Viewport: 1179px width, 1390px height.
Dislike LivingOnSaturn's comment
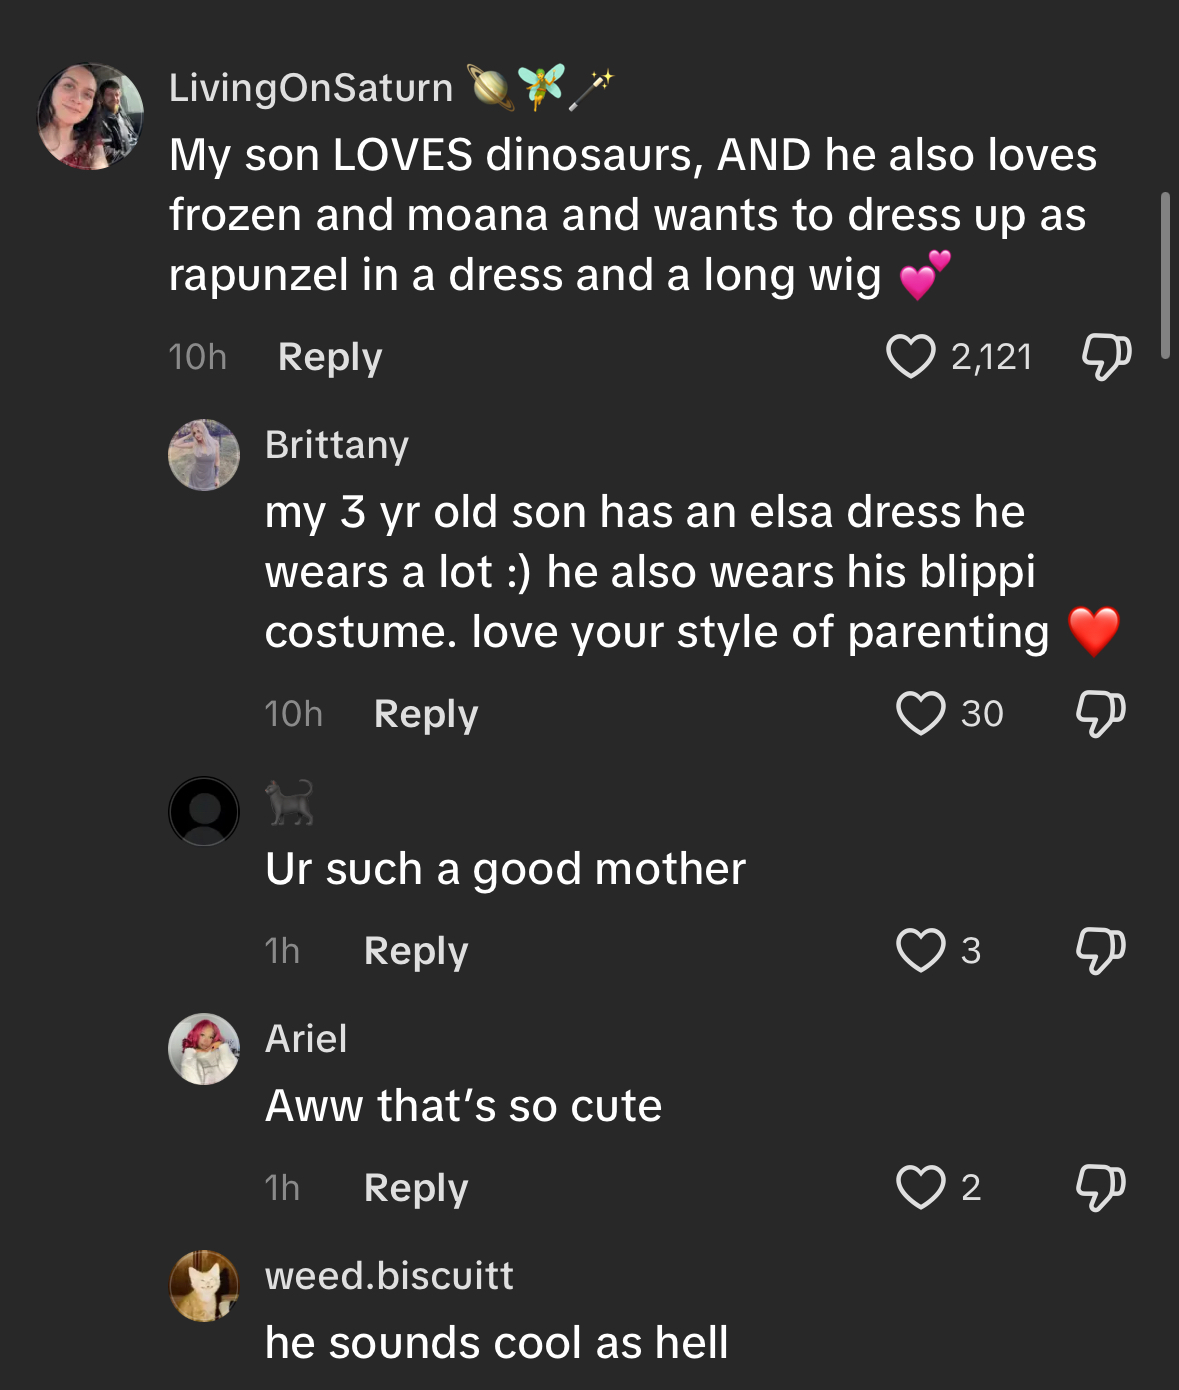[x=1106, y=357]
